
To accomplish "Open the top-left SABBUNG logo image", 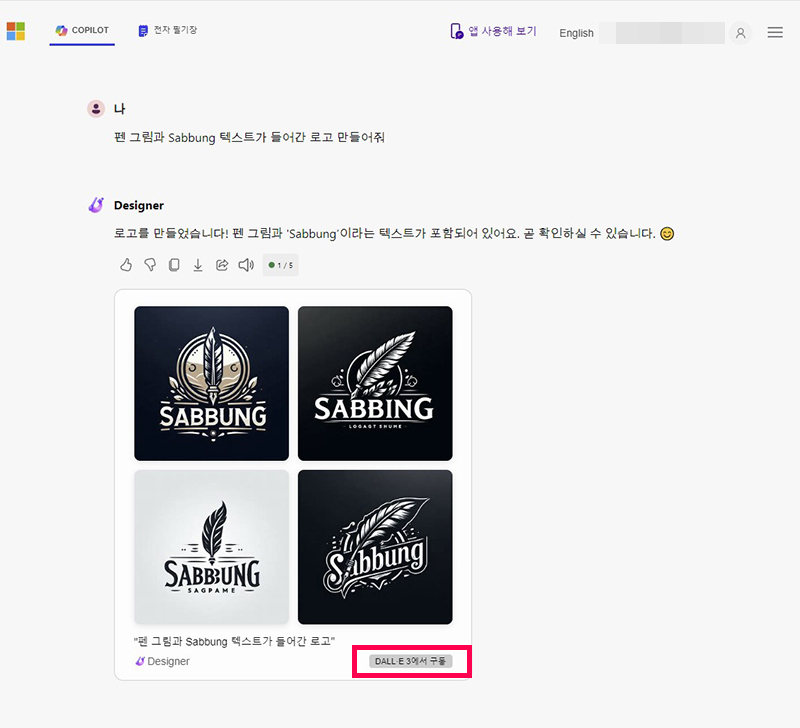I will 212,384.
